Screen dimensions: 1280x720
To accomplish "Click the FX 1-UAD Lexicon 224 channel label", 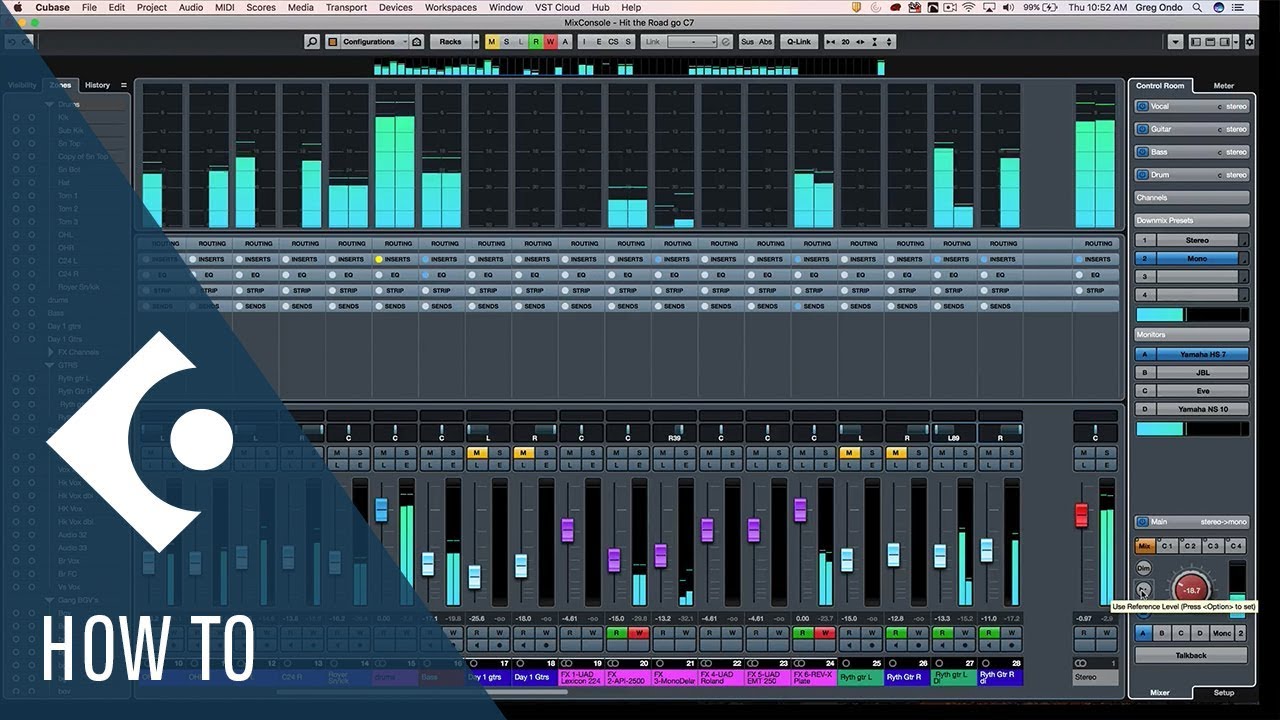I will coord(581,677).
